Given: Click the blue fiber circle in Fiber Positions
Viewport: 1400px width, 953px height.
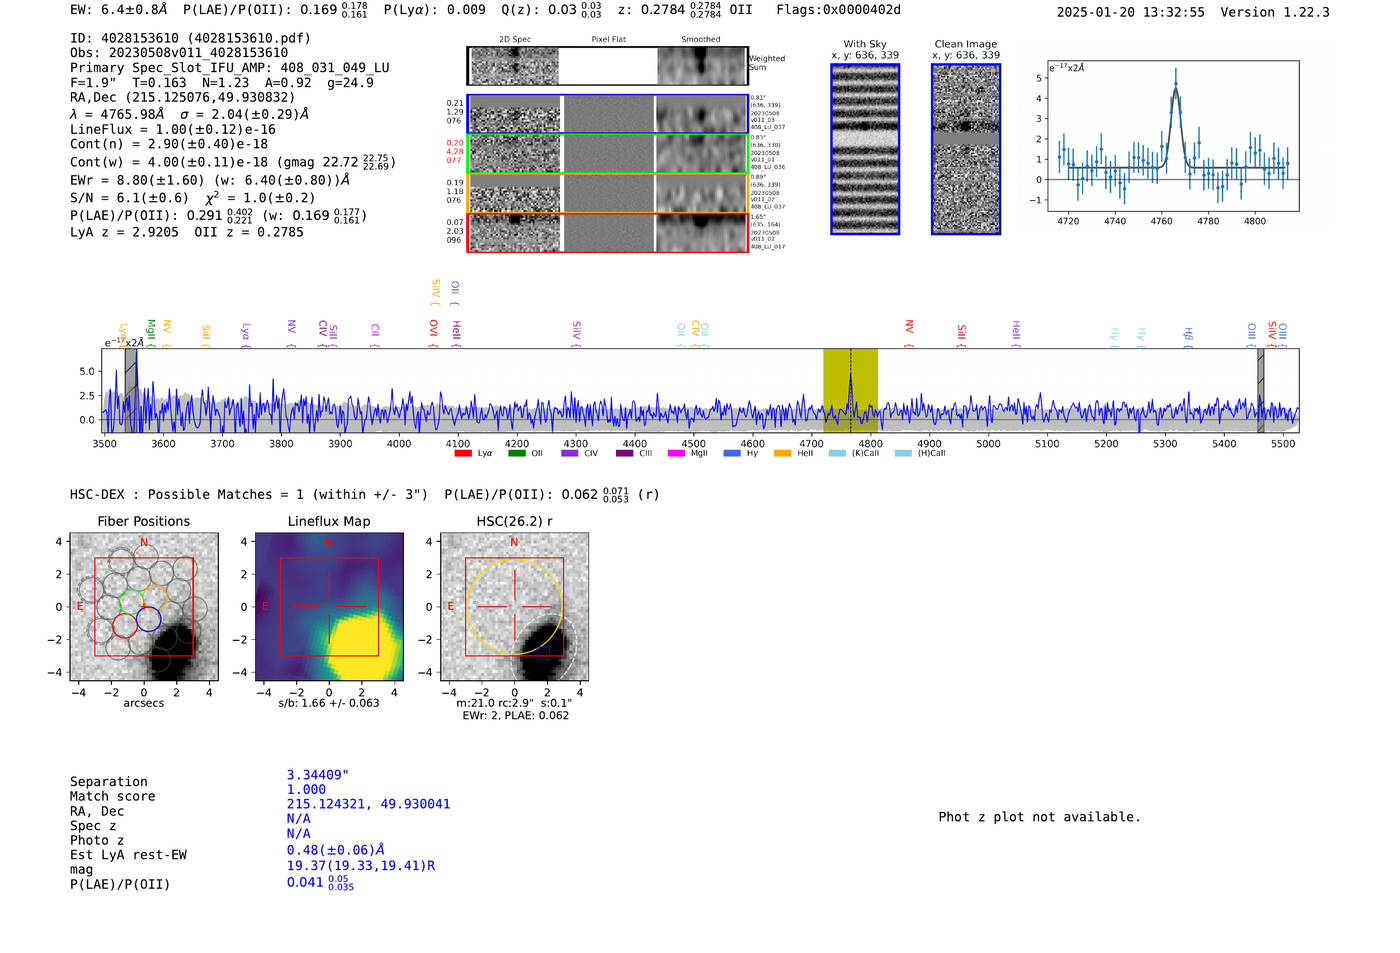Looking at the screenshot, I should point(149,619).
